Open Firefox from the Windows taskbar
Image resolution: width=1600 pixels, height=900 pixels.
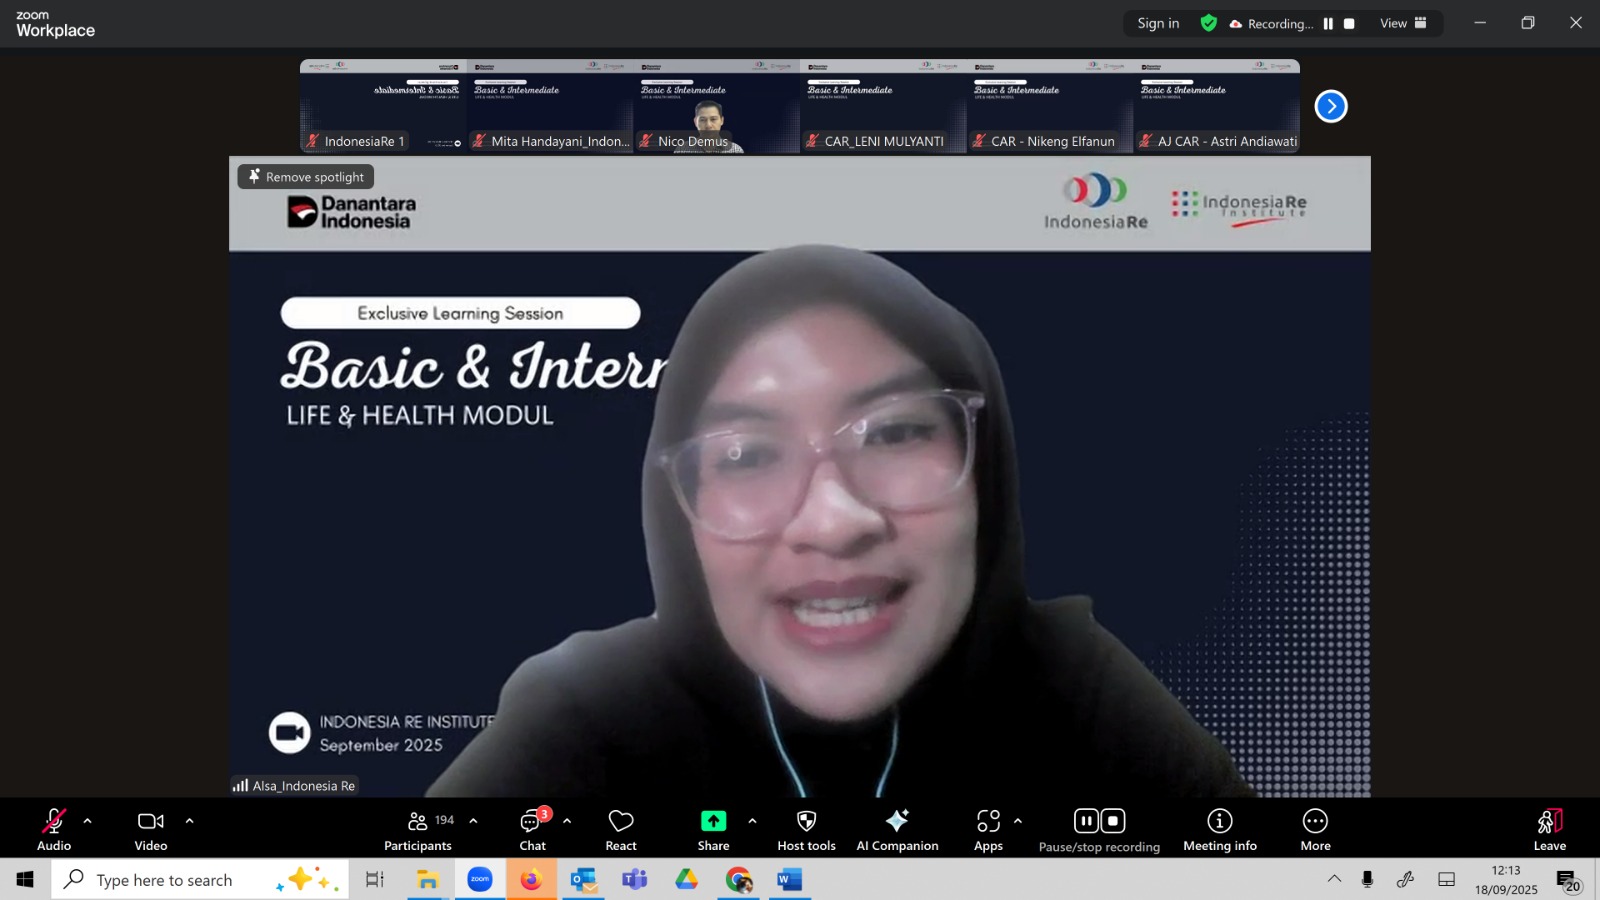click(x=531, y=880)
